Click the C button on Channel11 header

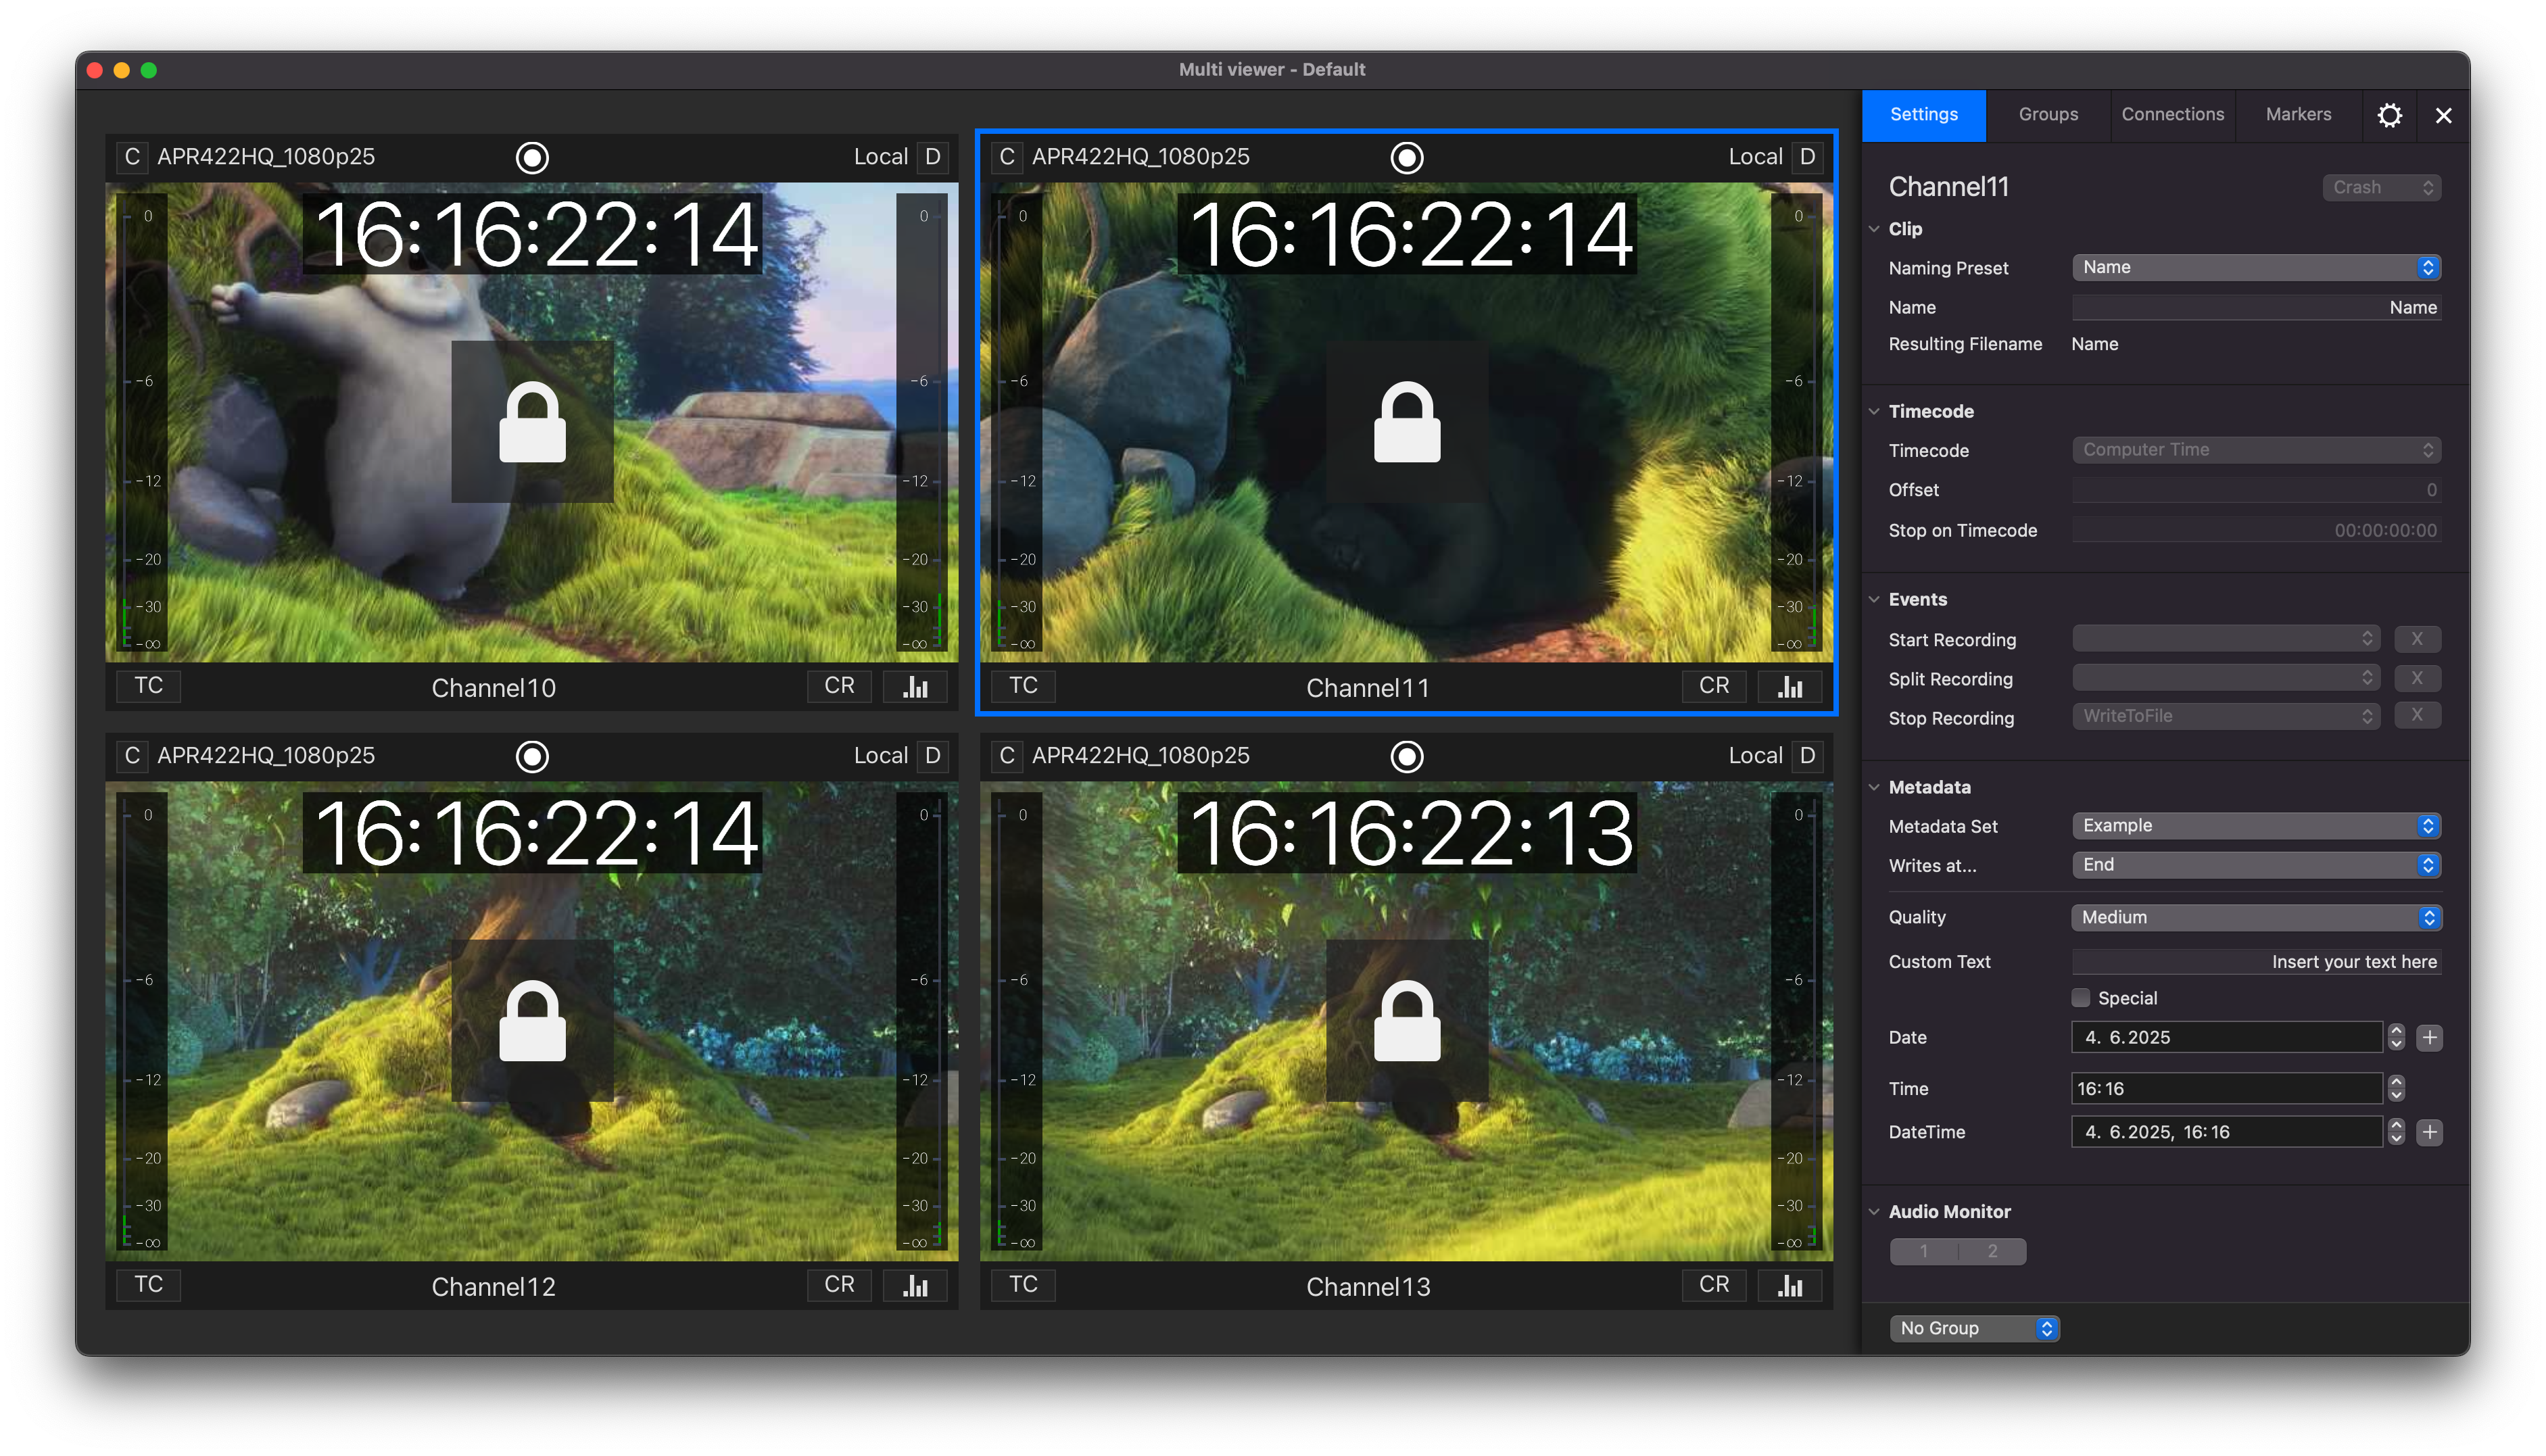1007,156
